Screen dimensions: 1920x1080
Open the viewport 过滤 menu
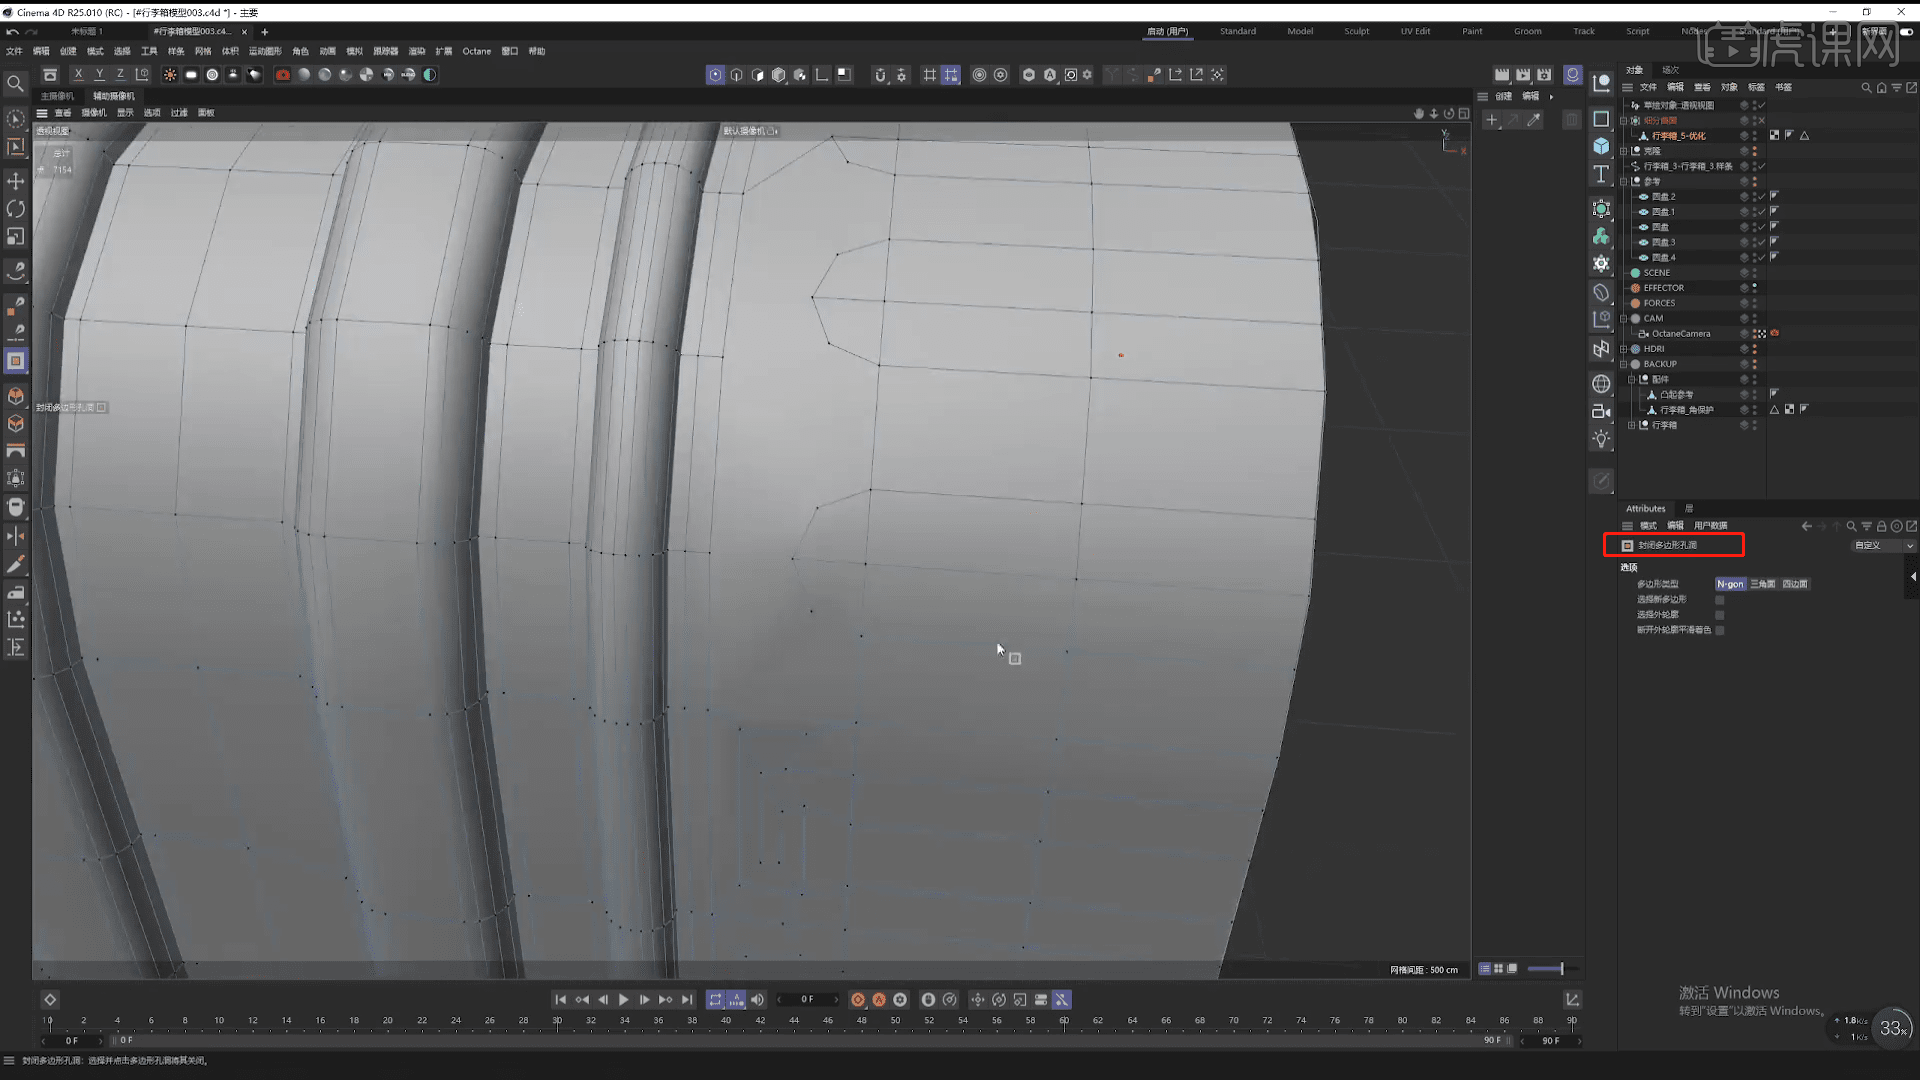[179, 113]
